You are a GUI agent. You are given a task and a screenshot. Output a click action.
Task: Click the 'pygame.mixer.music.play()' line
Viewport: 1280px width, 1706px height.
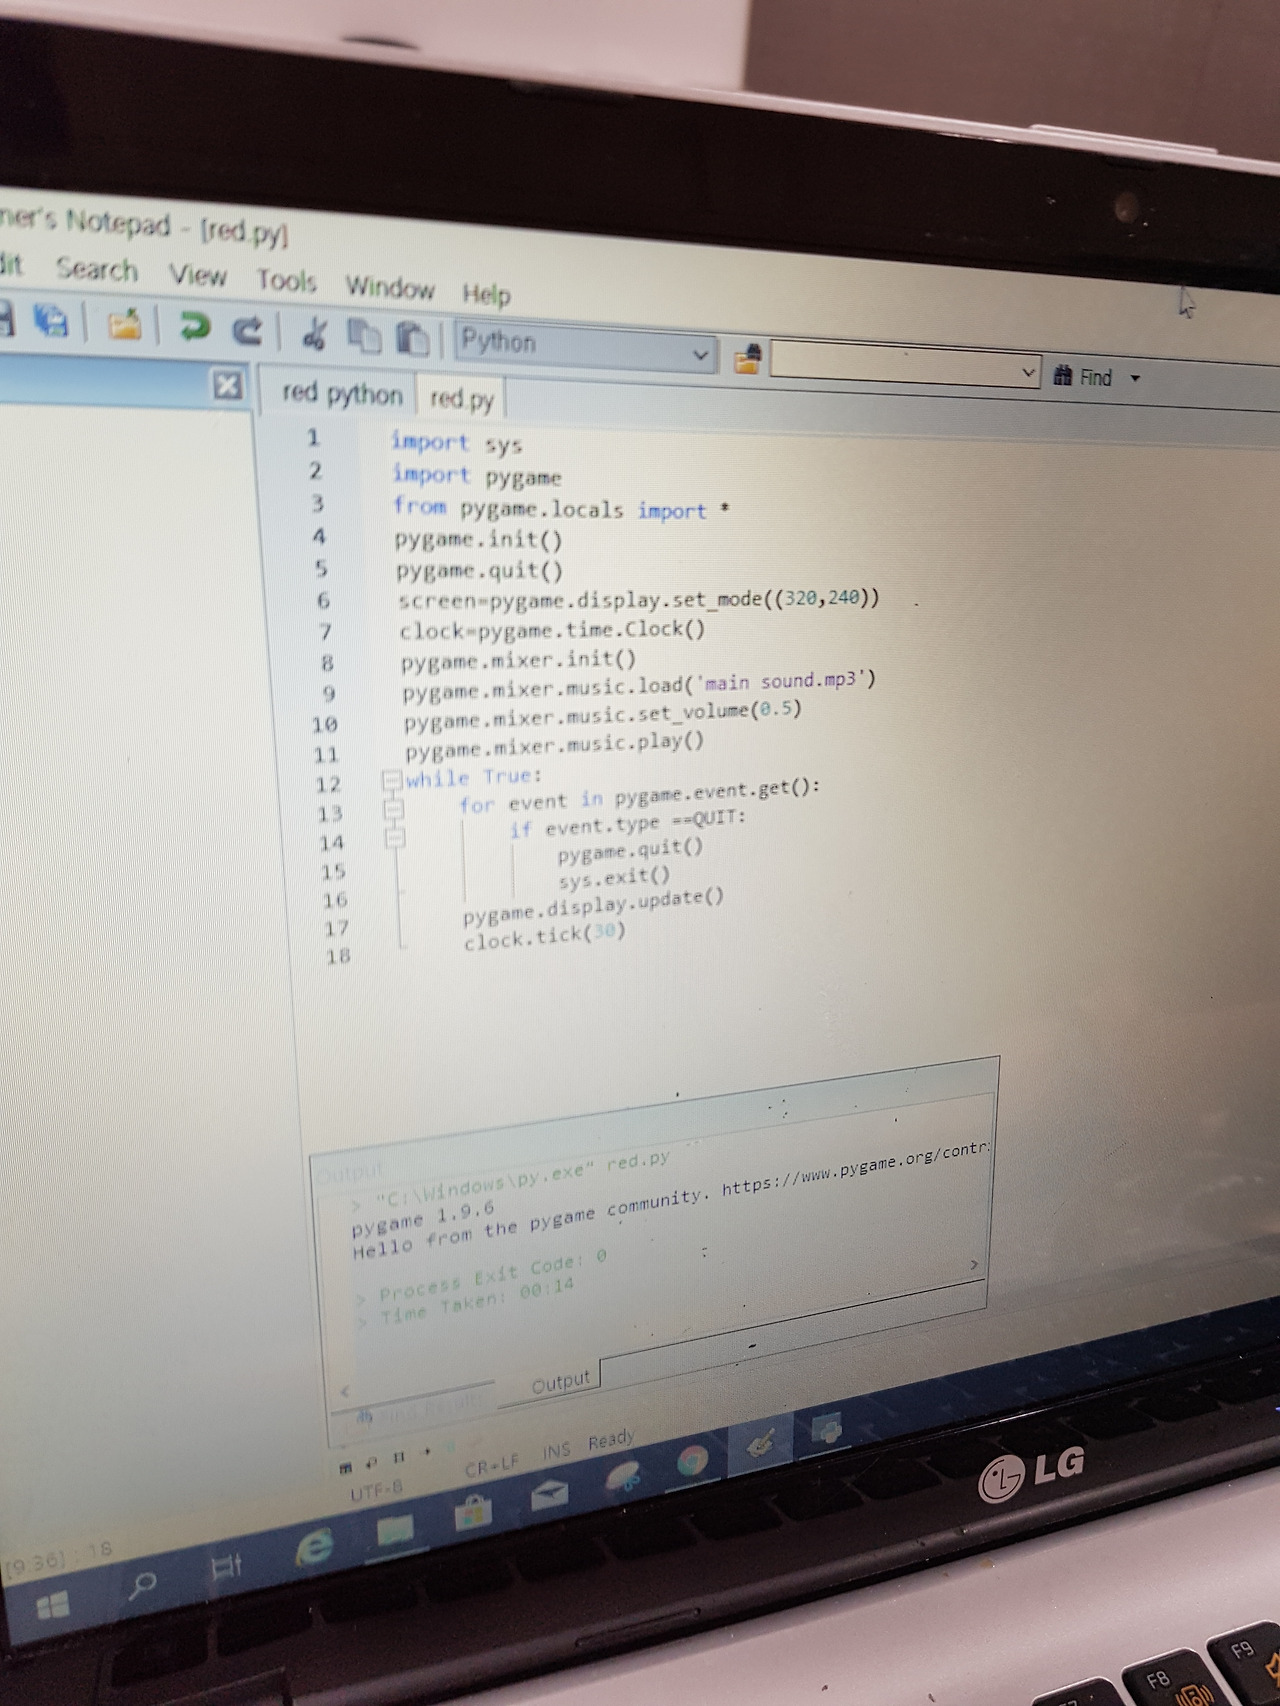click(555, 746)
